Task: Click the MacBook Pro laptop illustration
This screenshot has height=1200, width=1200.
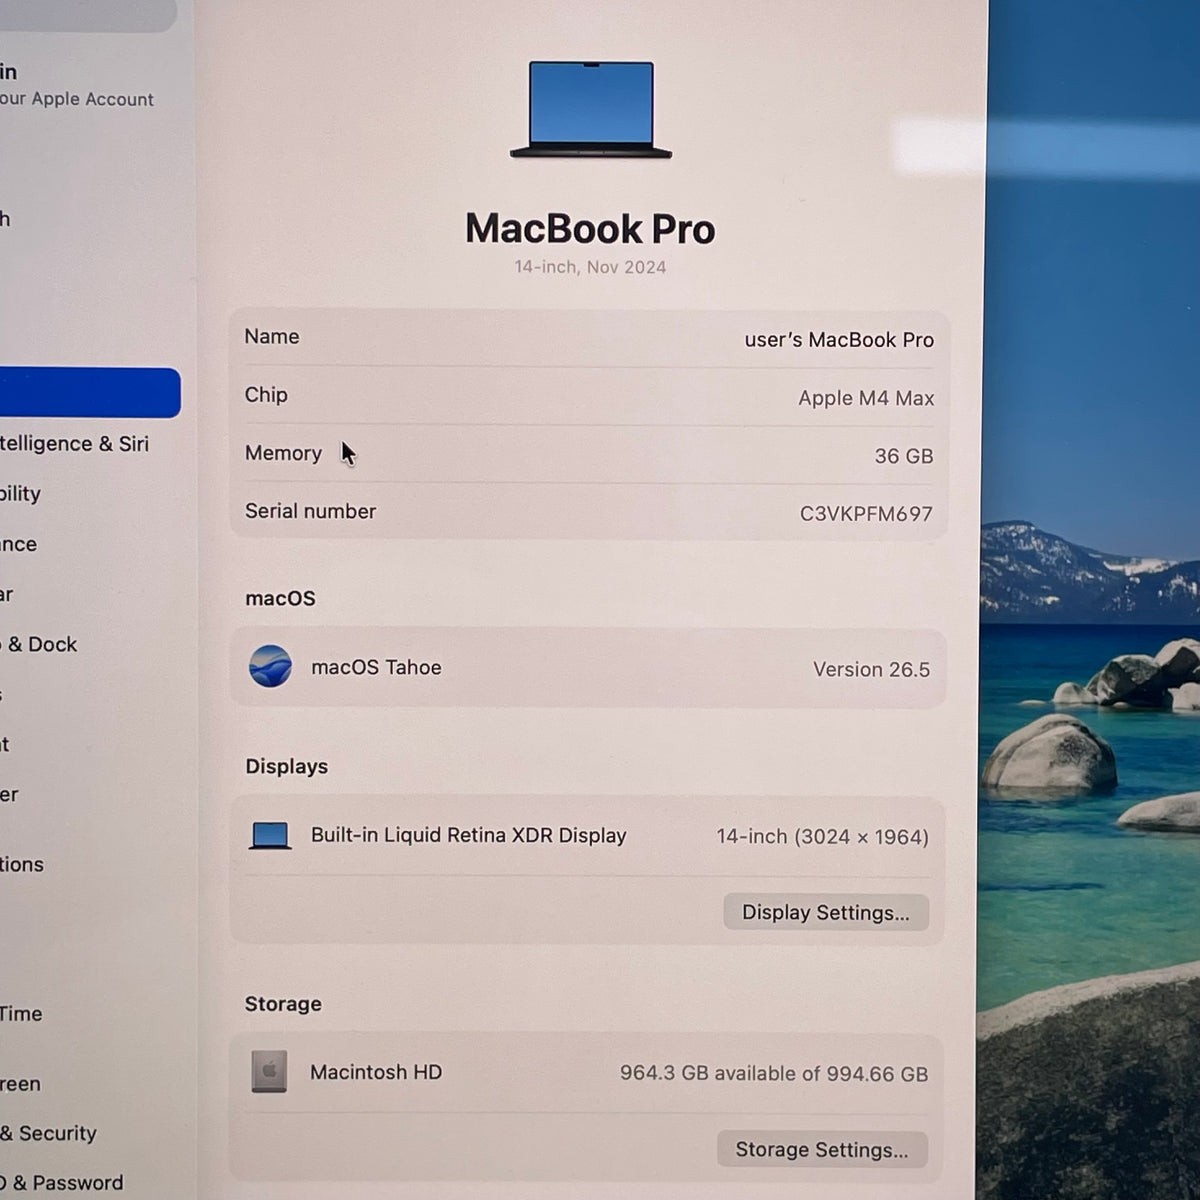Action: 591,110
